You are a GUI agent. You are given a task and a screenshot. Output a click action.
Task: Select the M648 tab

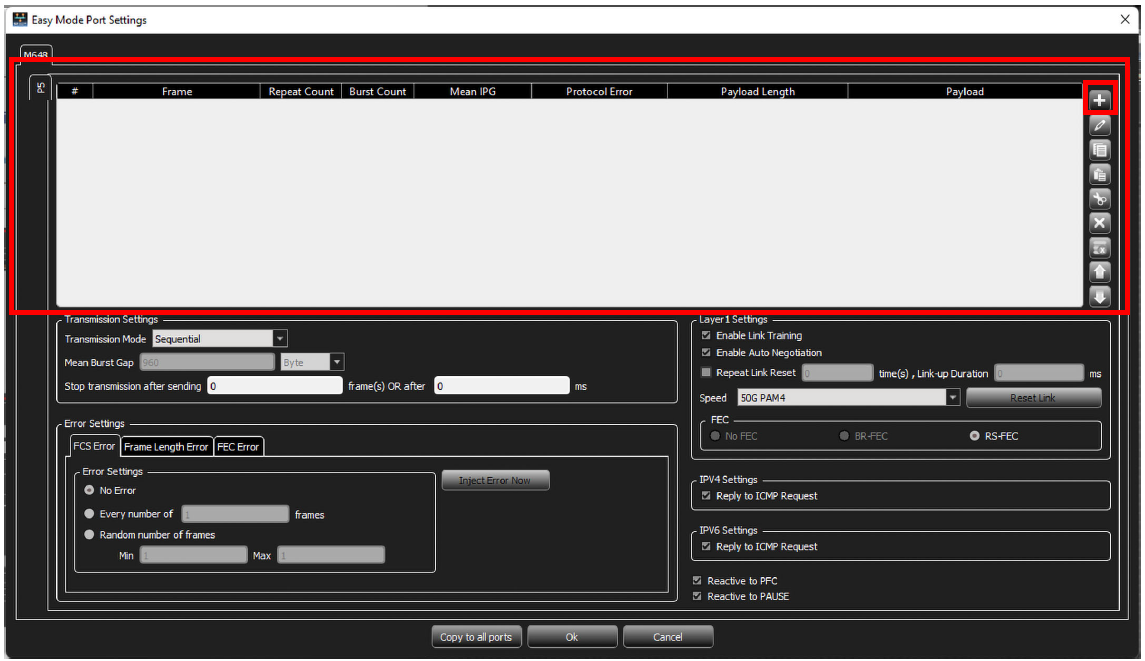pos(36,54)
